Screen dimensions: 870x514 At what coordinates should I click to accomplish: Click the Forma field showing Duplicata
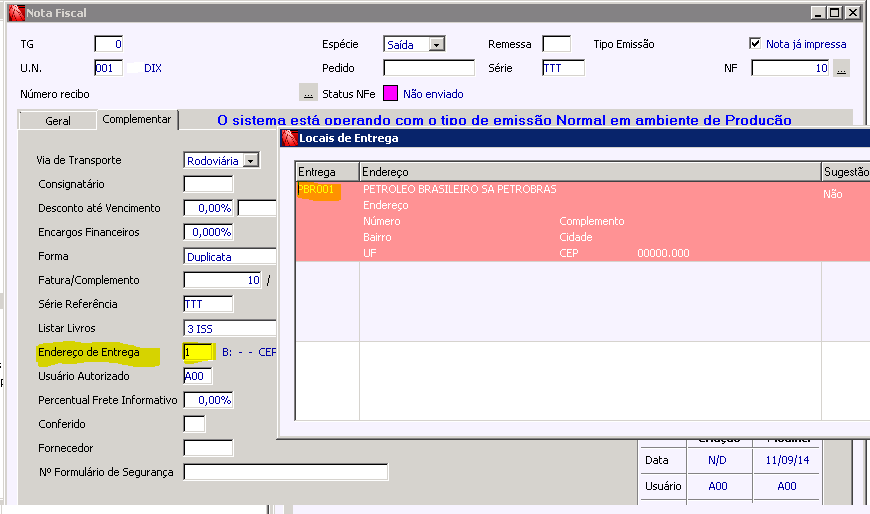coord(230,256)
